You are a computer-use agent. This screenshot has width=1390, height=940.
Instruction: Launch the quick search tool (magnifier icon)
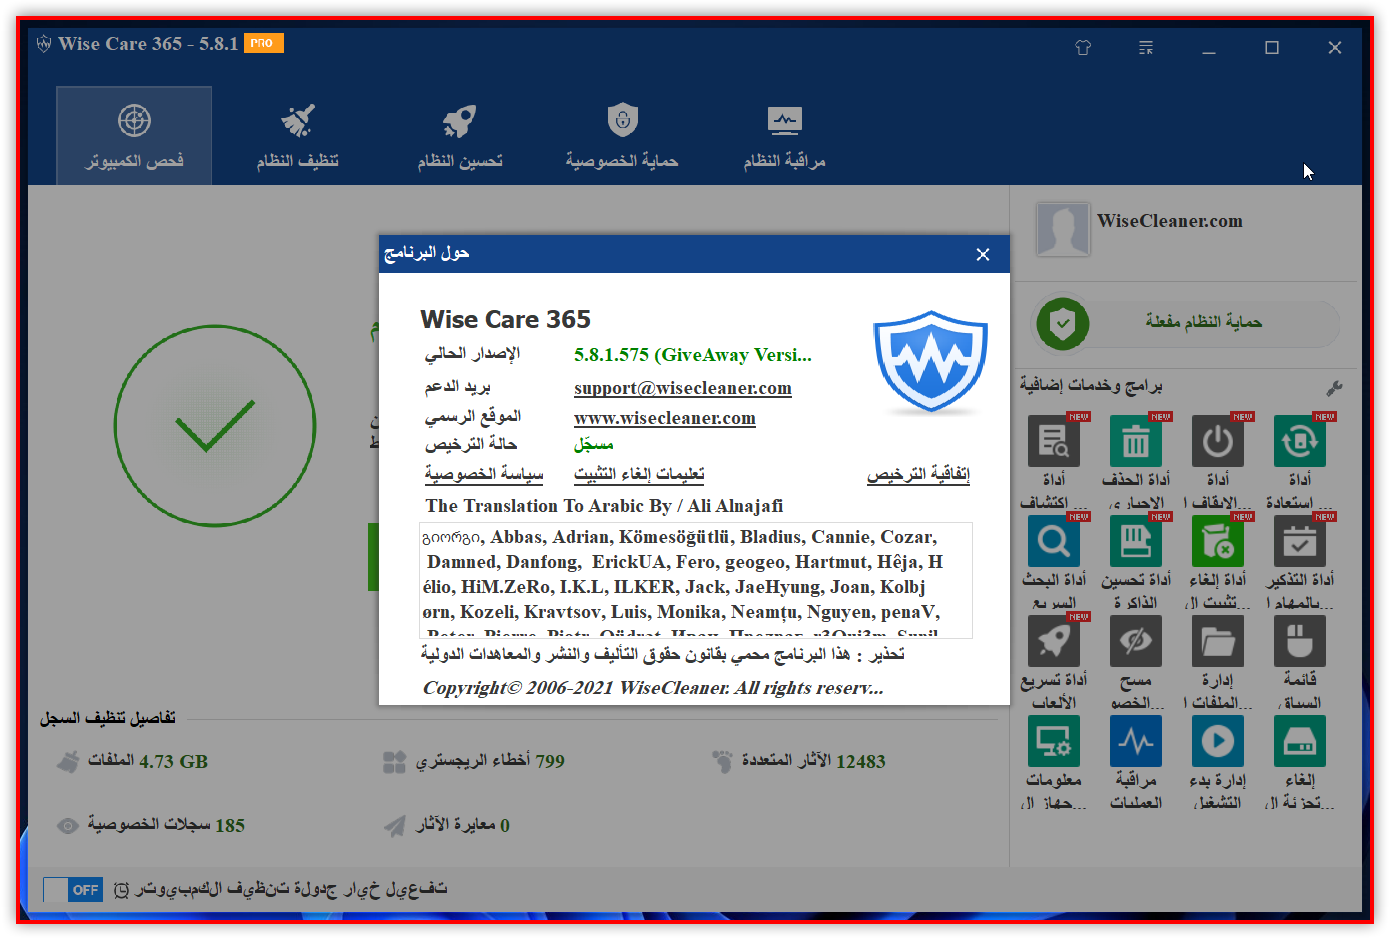1054,541
